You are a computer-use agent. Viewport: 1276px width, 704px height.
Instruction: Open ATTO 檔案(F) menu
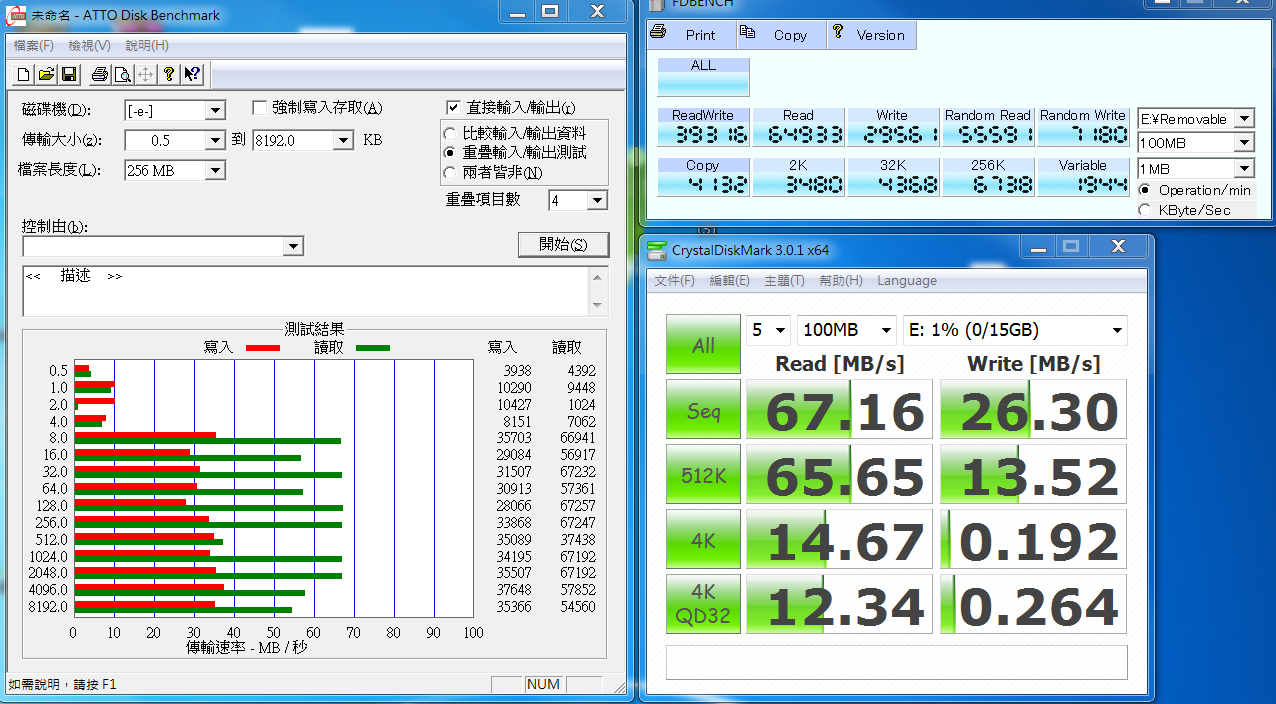click(x=34, y=45)
